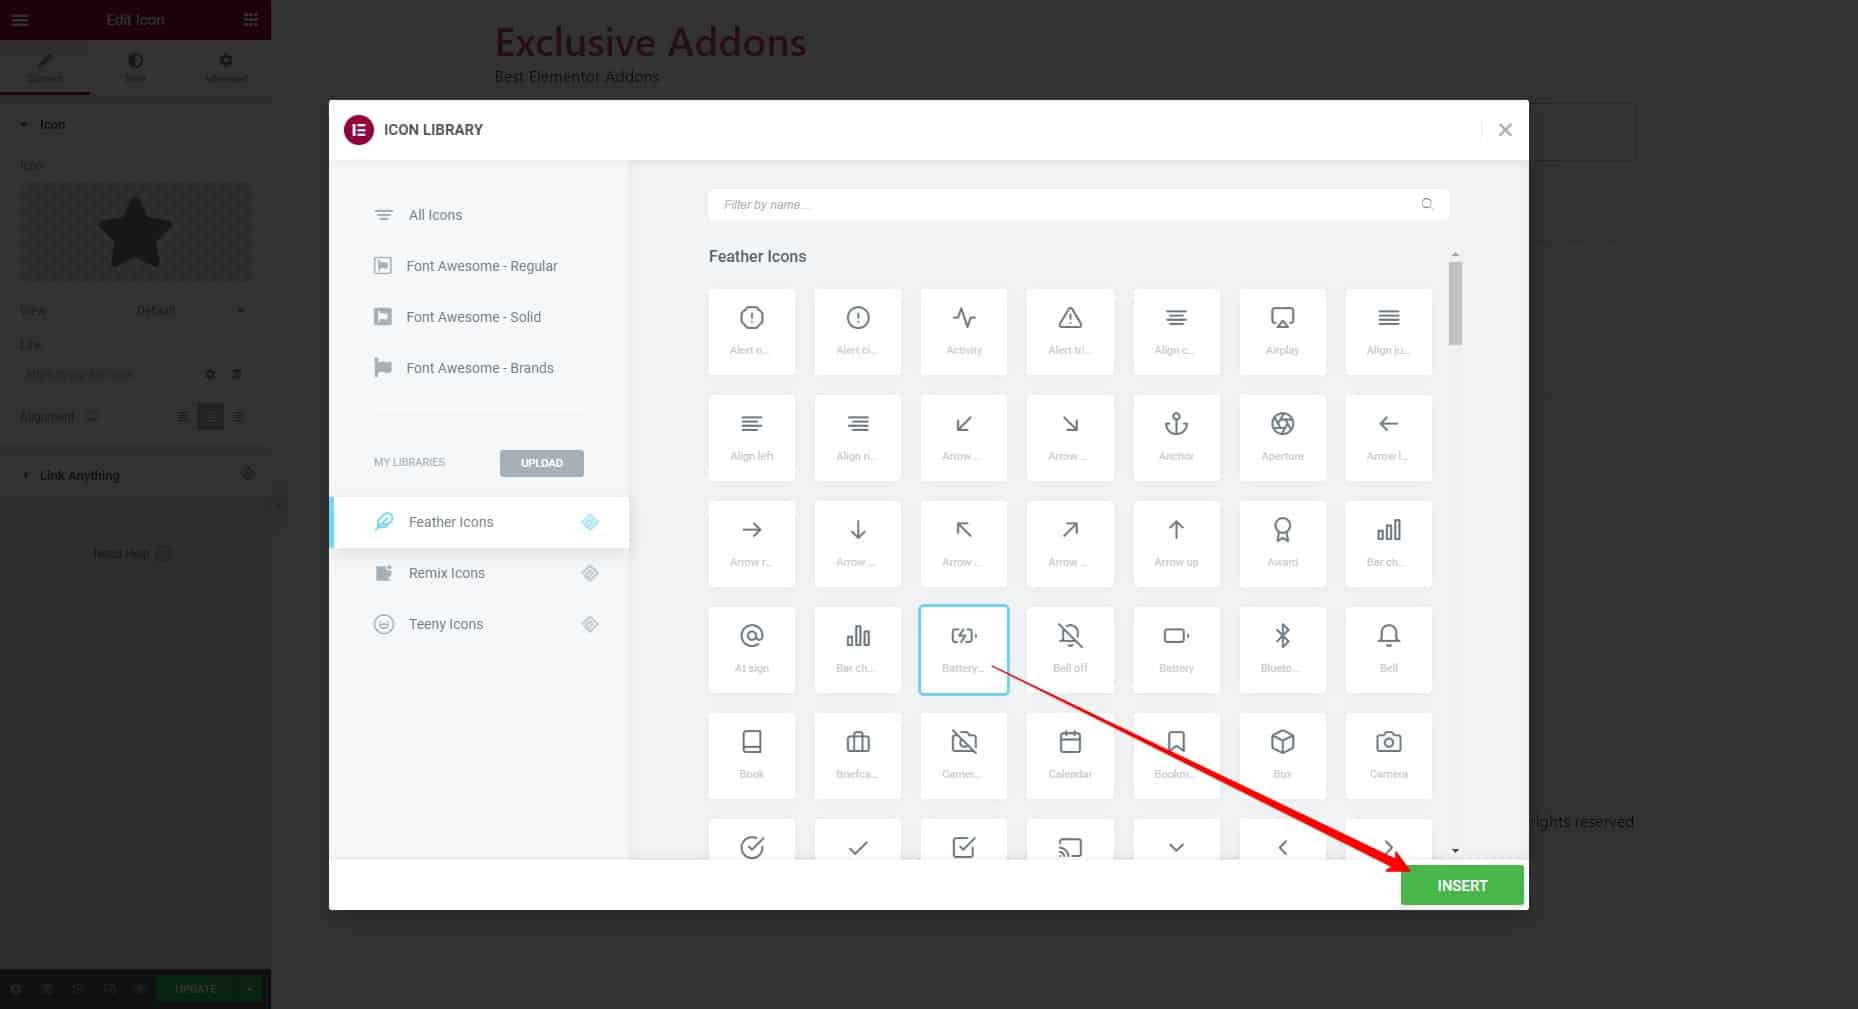Viewport: 1858px width, 1009px height.
Task: Select the Arrow up icon
Action: (1176, 544)
